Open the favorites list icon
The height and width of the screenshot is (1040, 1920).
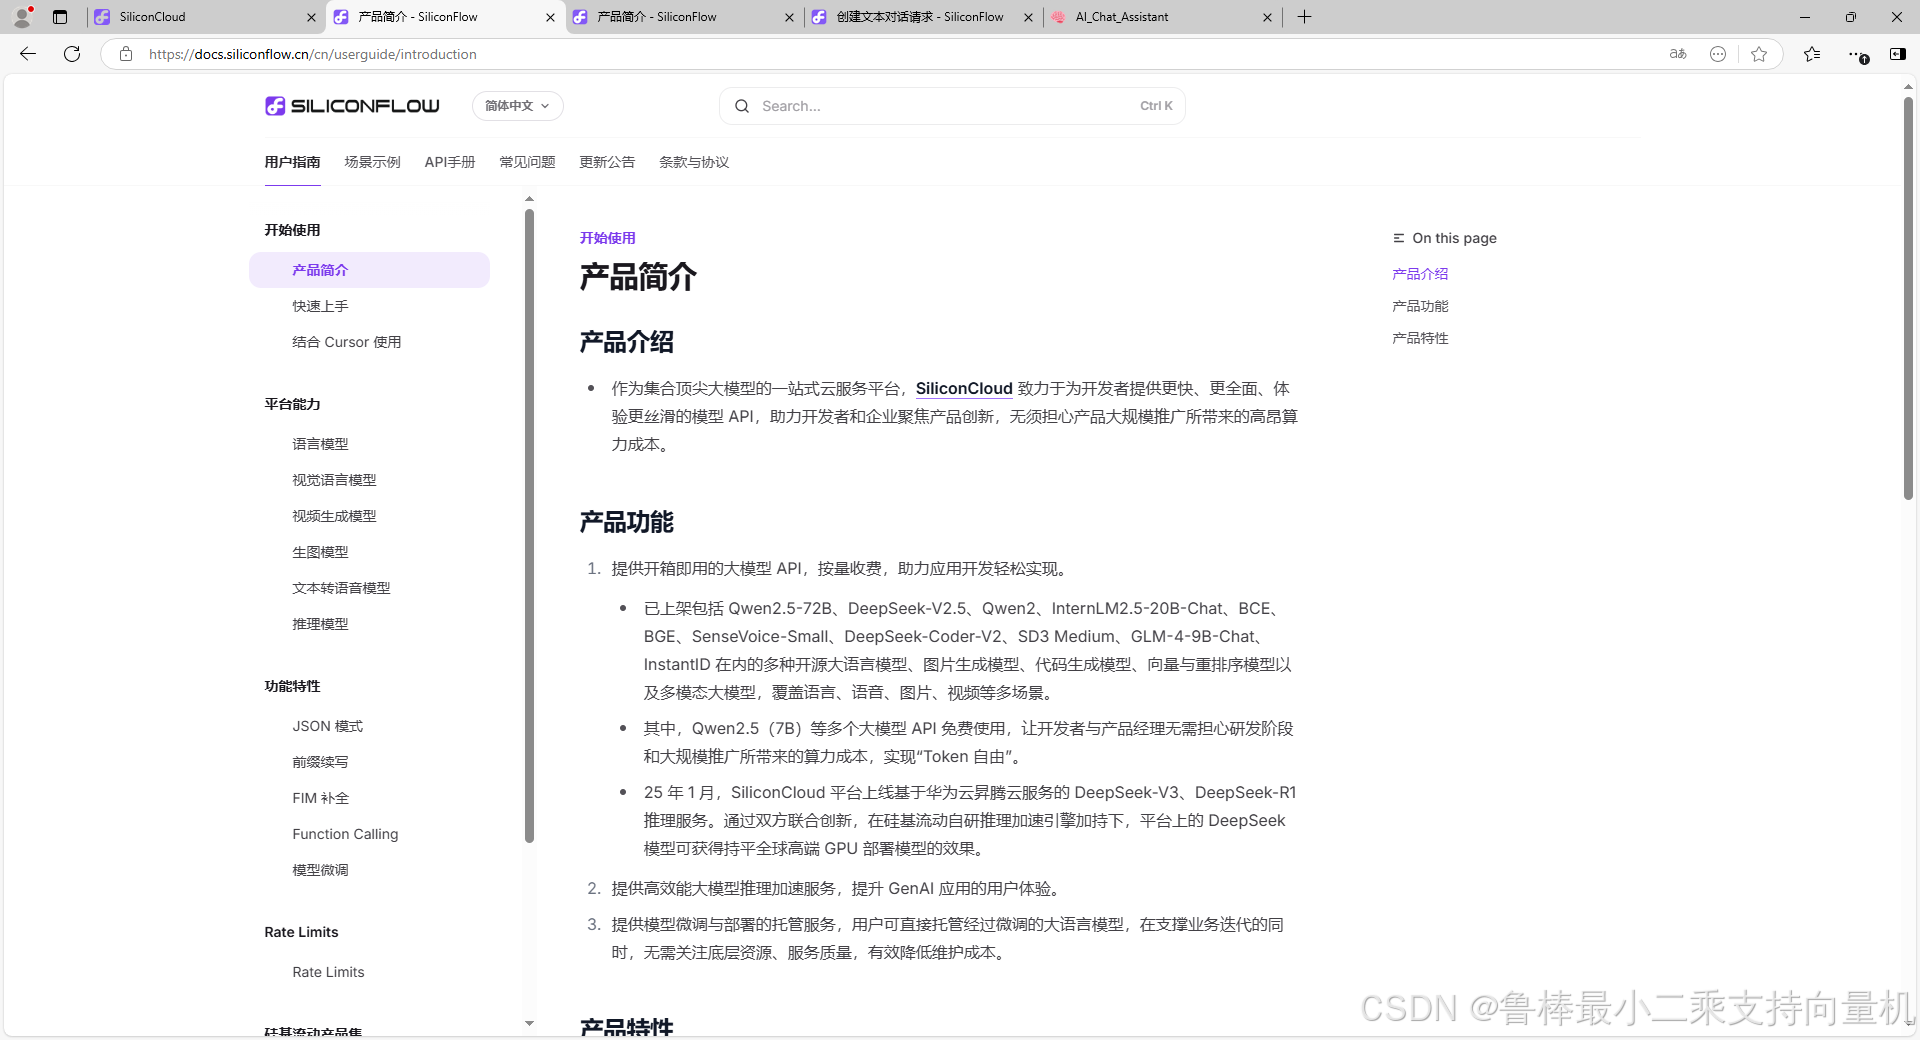click(1812, 54)
